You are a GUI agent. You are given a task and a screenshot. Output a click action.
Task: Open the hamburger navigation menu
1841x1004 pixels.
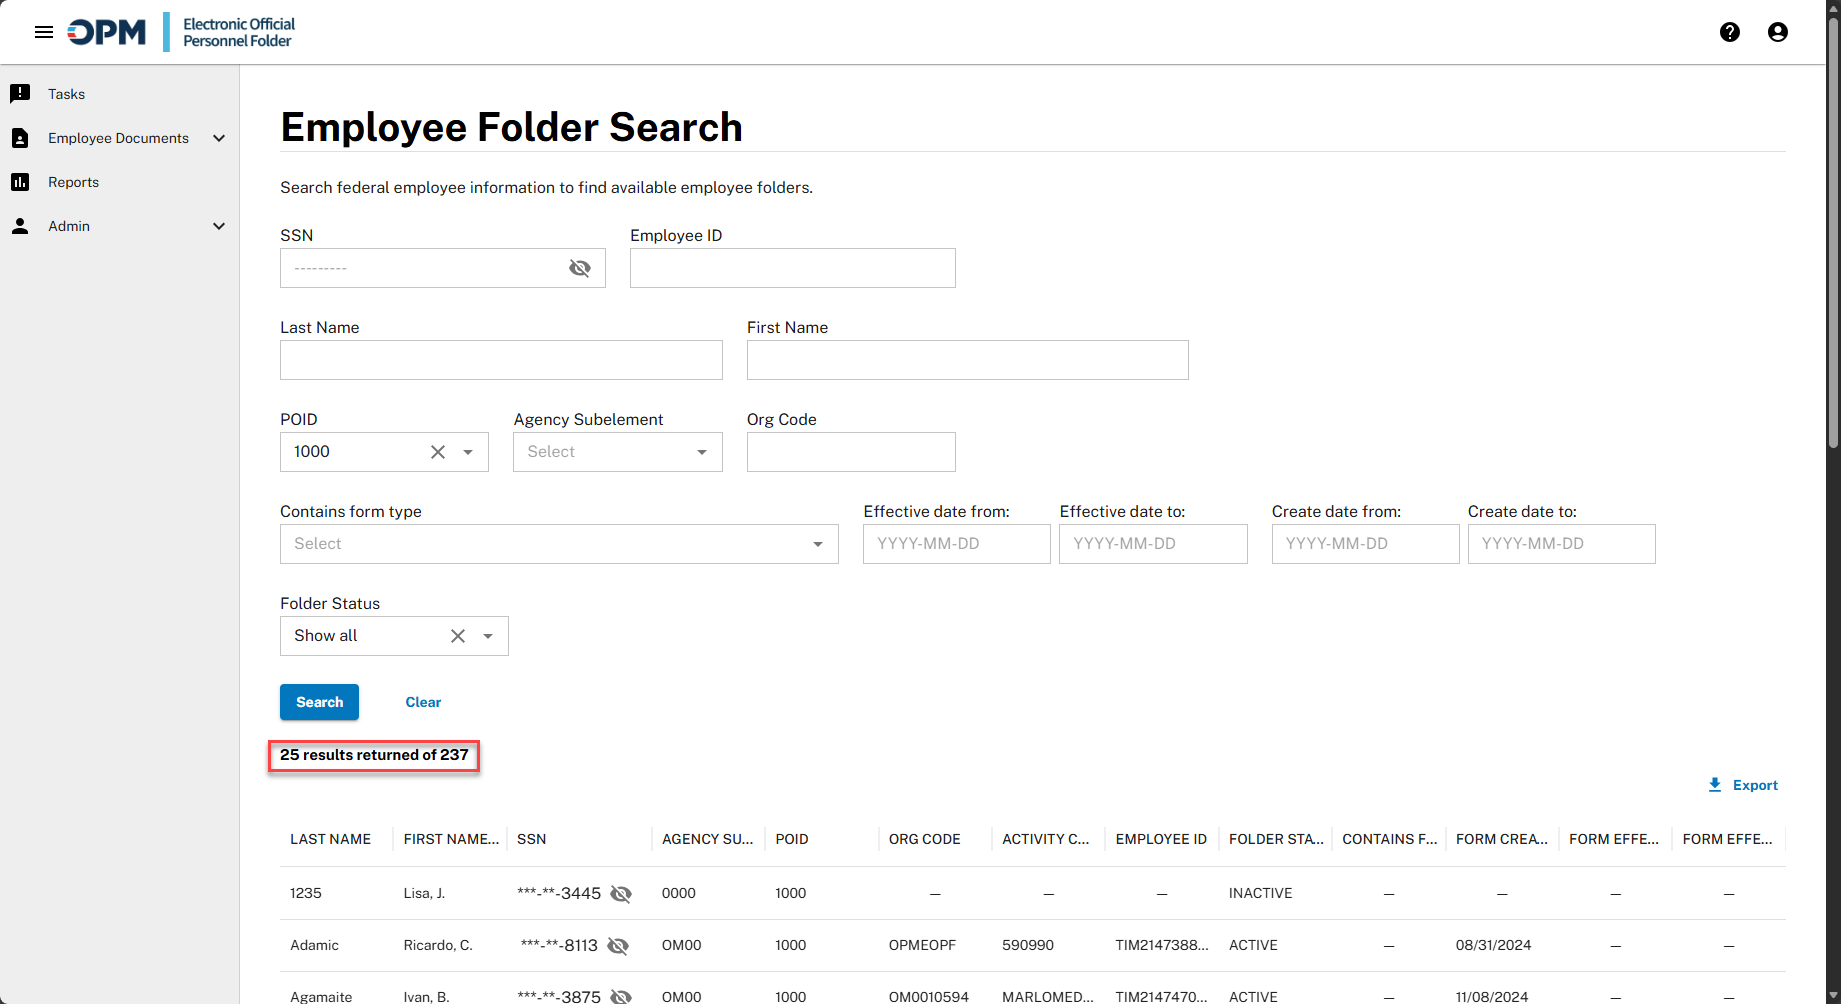pyautogui.click(x=44, y=32)
